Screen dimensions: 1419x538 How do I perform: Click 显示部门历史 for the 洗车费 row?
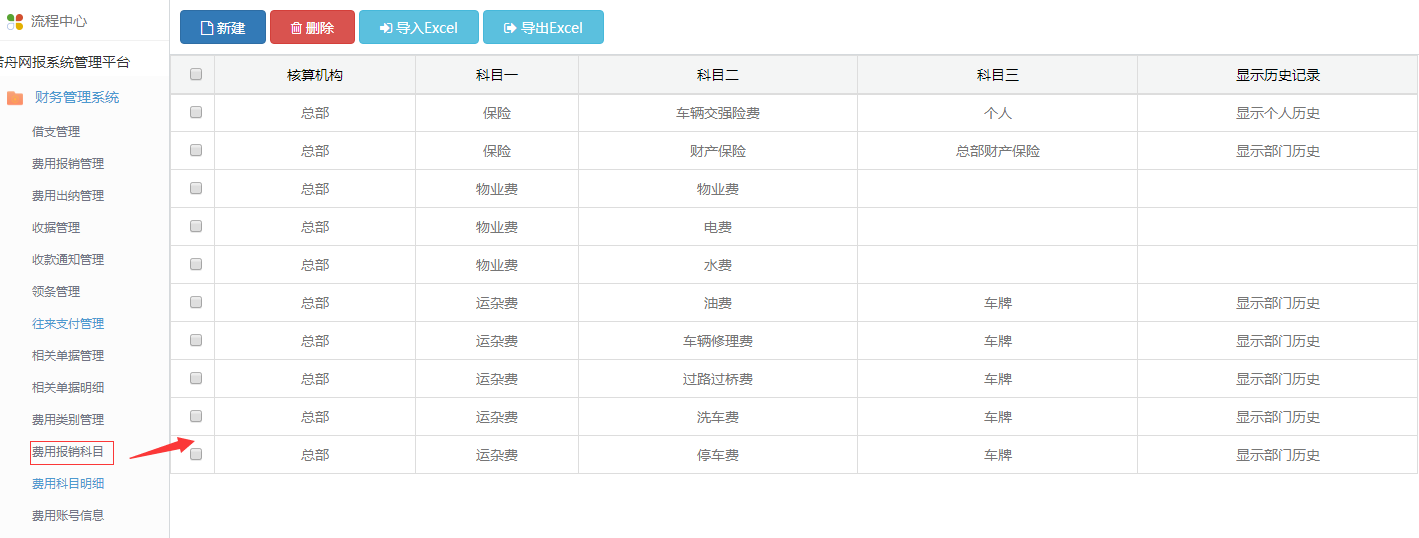tap(1277, 418)
